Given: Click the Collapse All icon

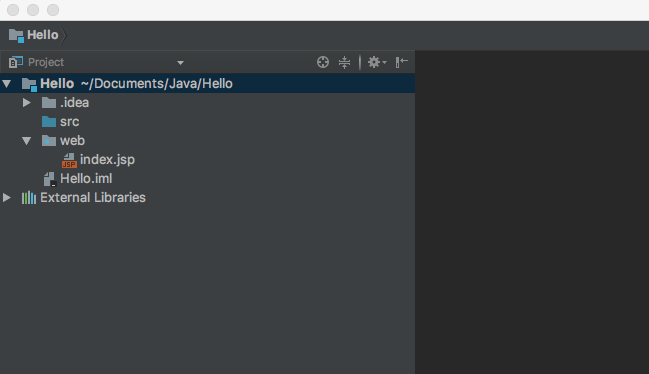Looking at the screenshot, I should pos(344,62).
